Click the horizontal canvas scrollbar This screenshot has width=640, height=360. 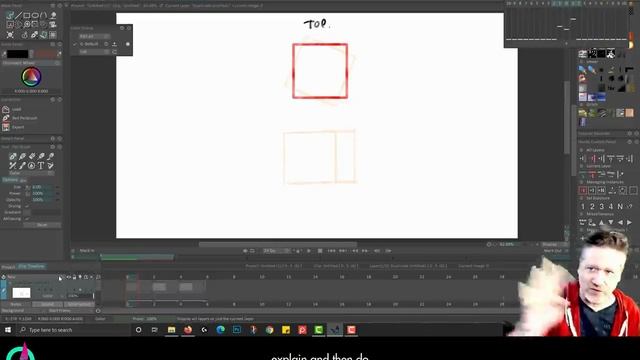tap(278, 244)
